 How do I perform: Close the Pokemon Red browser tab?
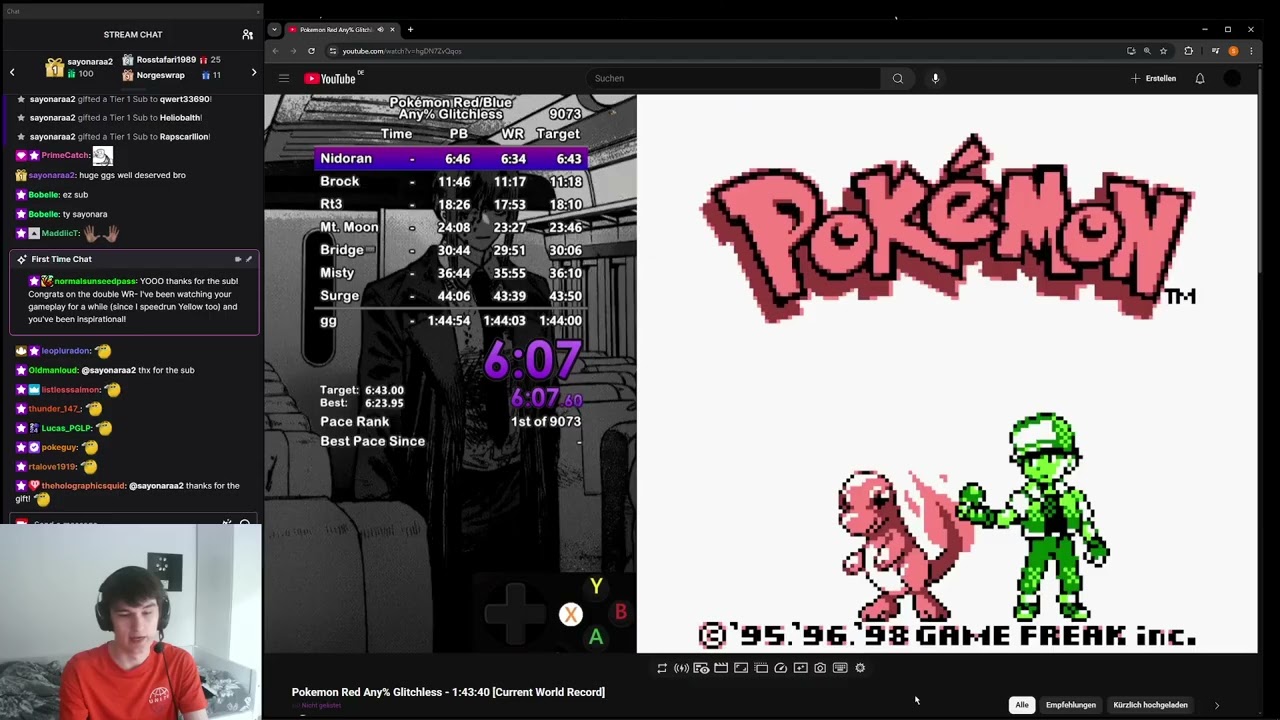[392, 29]
